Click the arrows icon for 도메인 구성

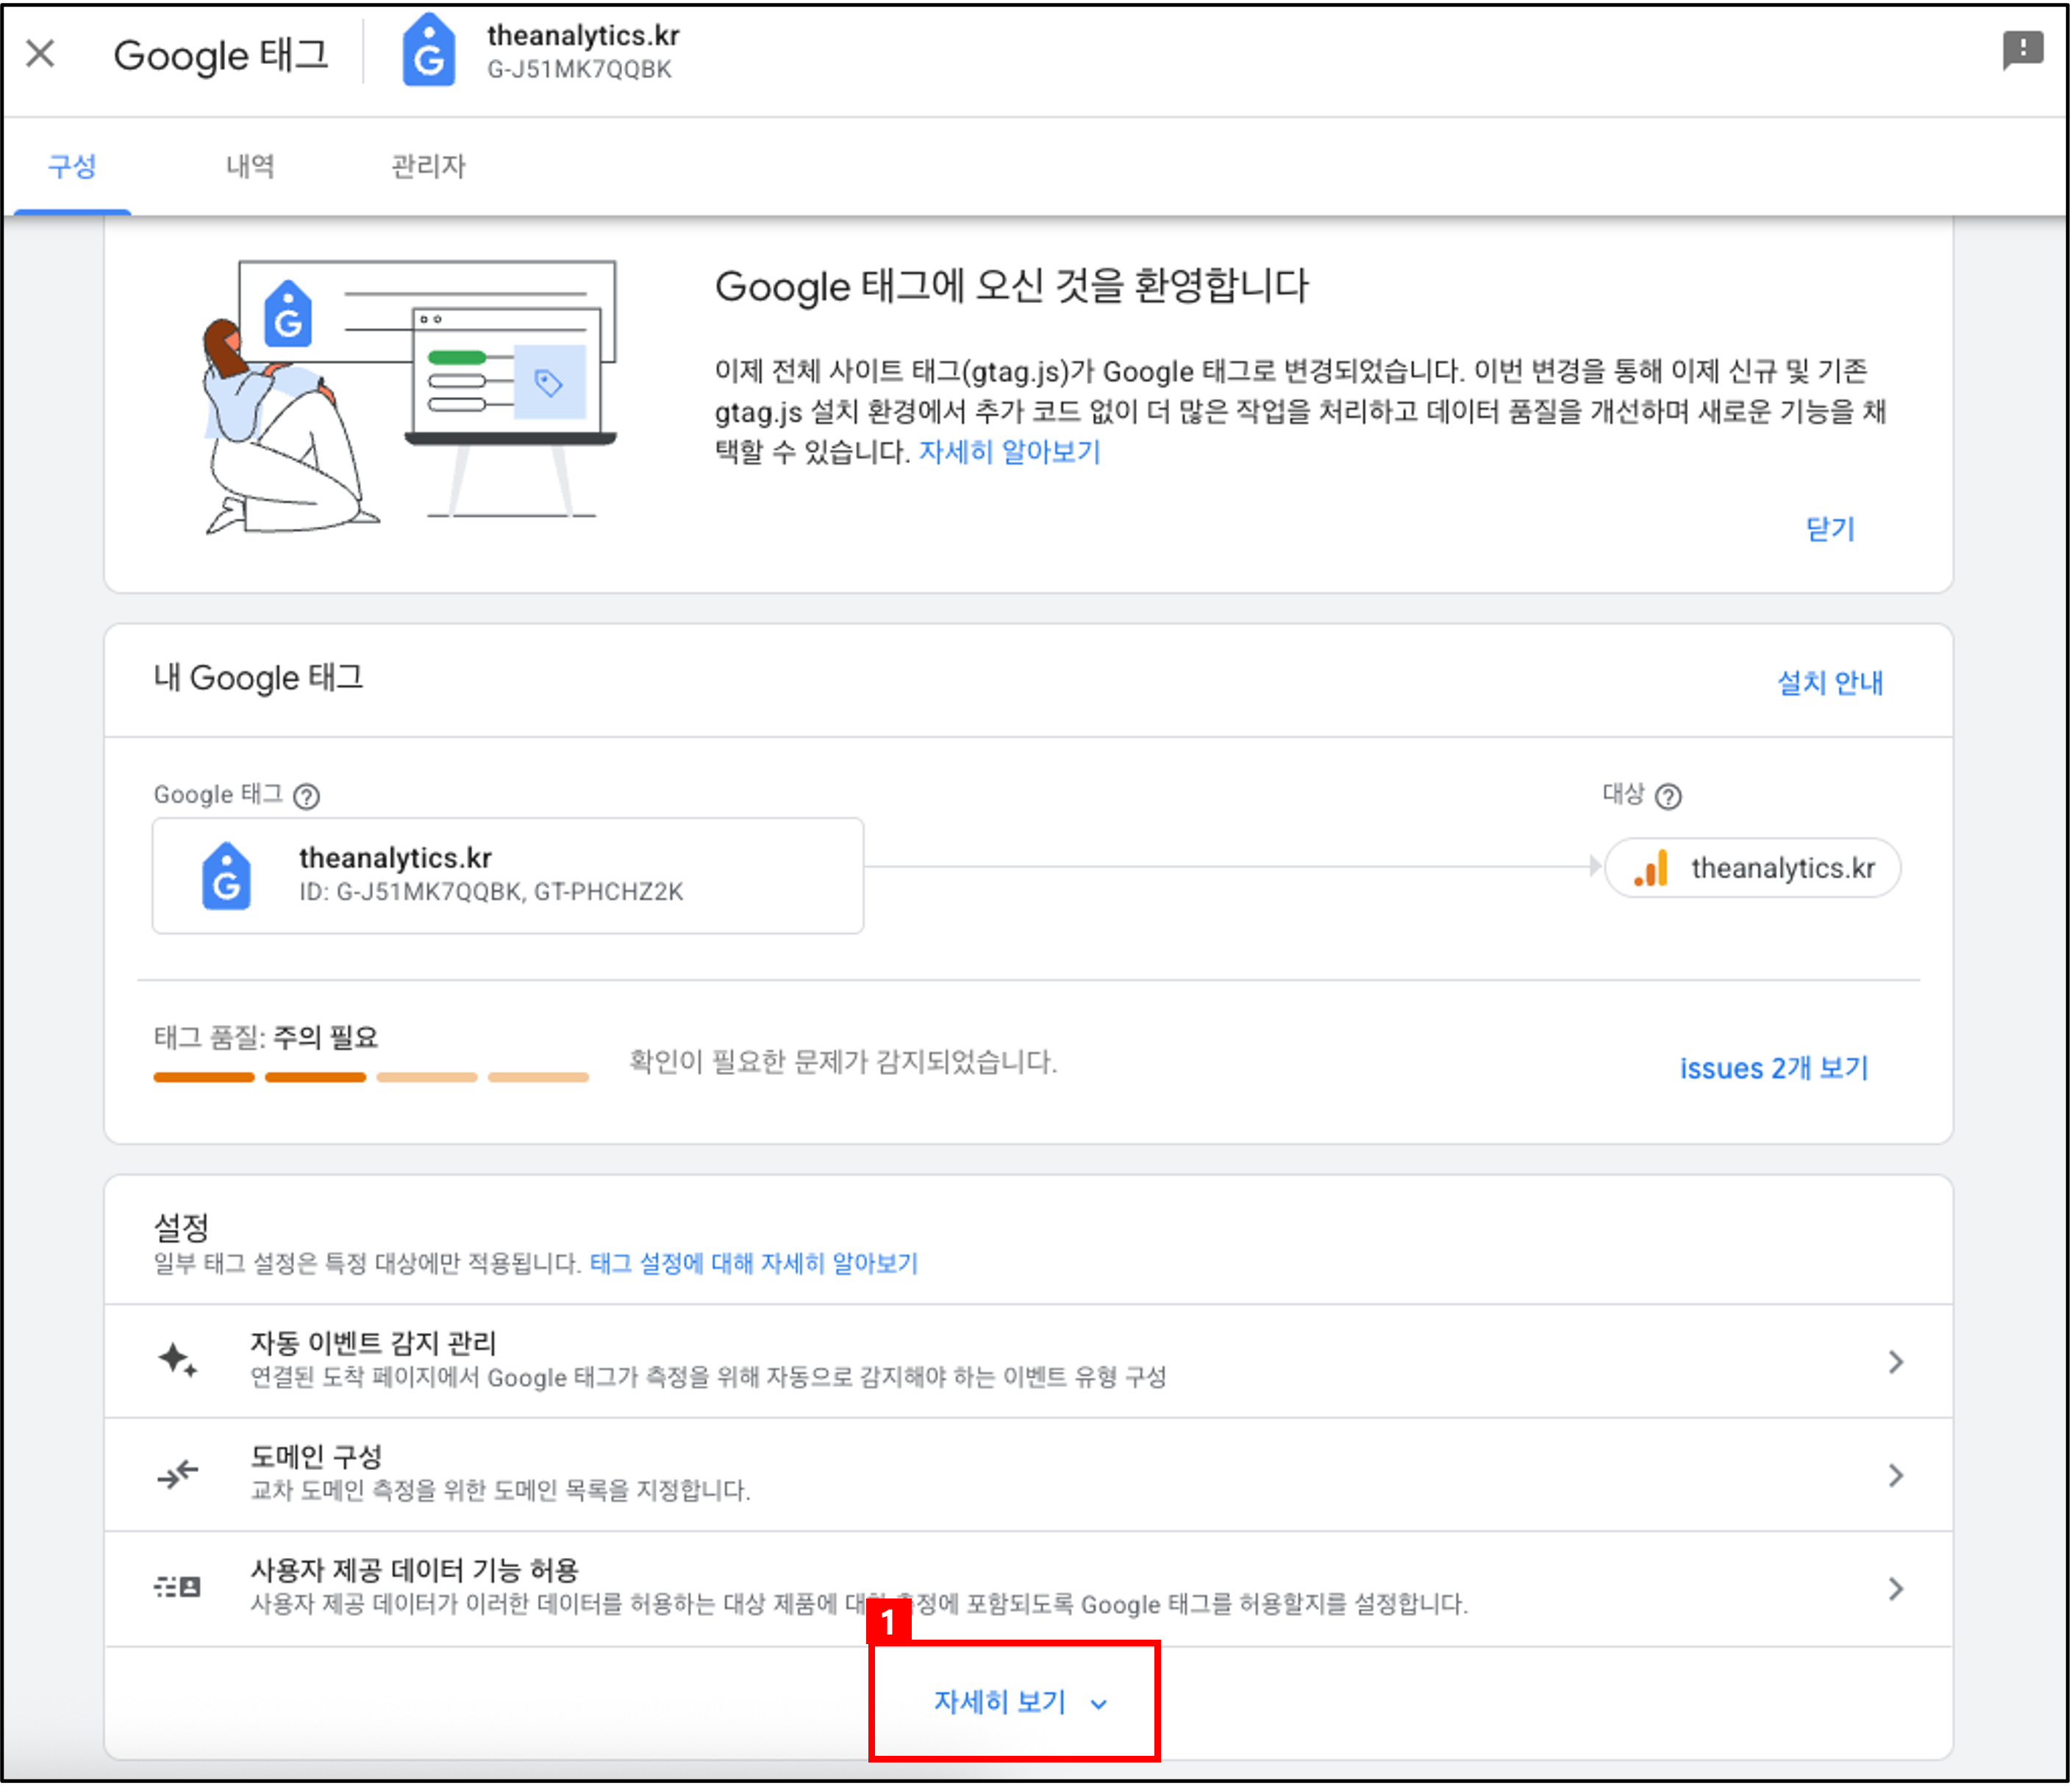(x=178, y=1474)
